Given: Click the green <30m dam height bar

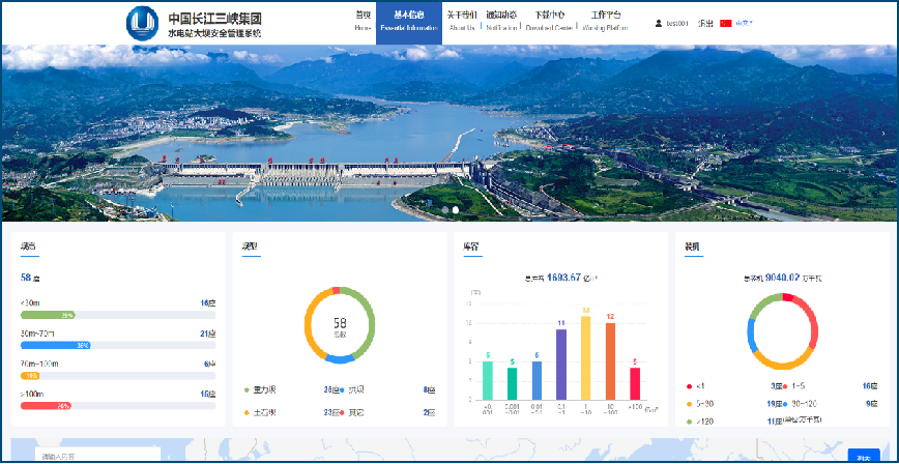Looking at the screenshot, I should click(x=48, y=315).
